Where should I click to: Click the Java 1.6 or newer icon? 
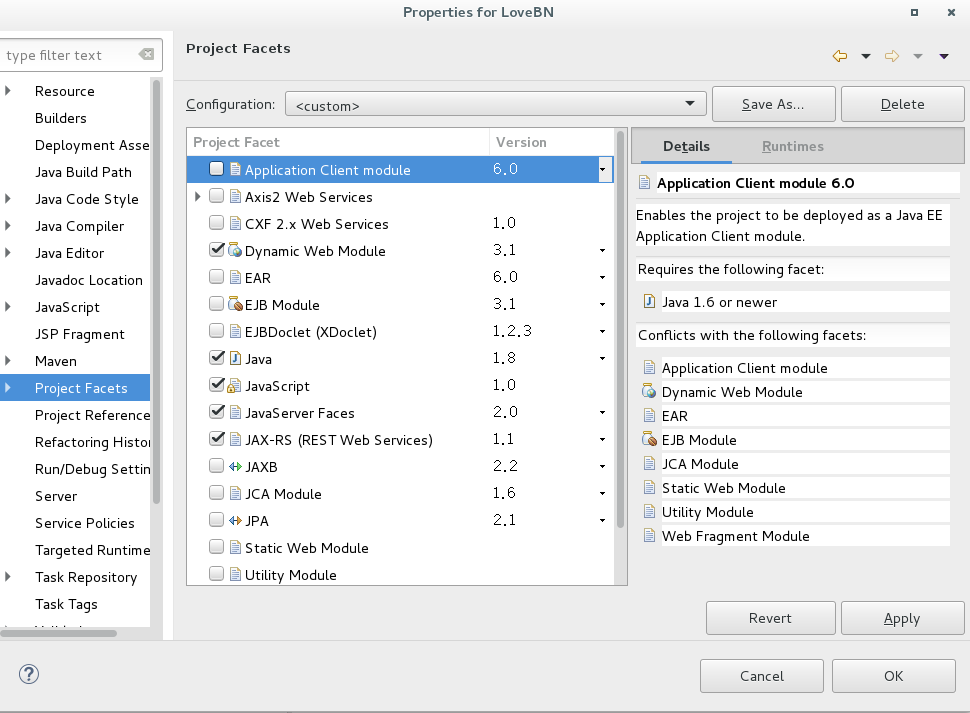[649, 302]
